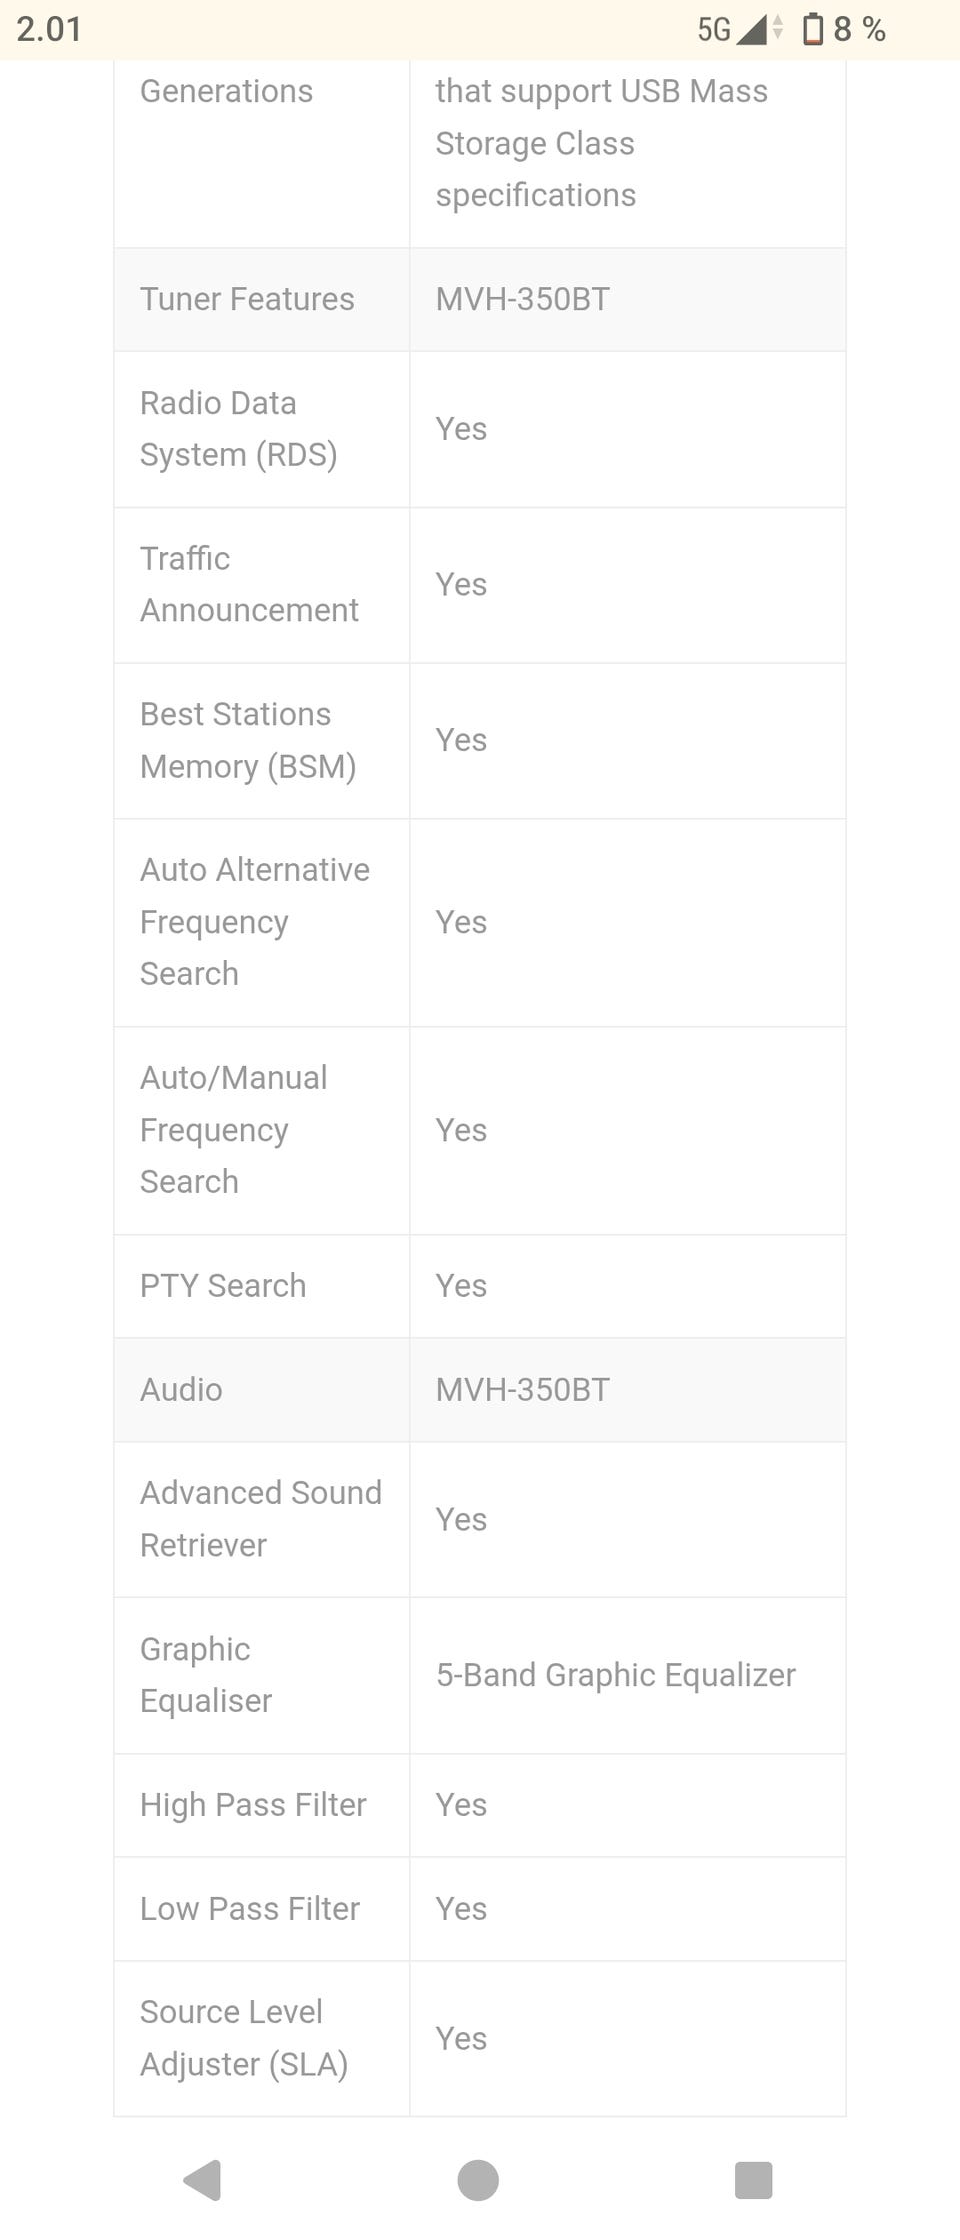Select the Tuner Features section header

pyautogui.click(x=247, y=299)
